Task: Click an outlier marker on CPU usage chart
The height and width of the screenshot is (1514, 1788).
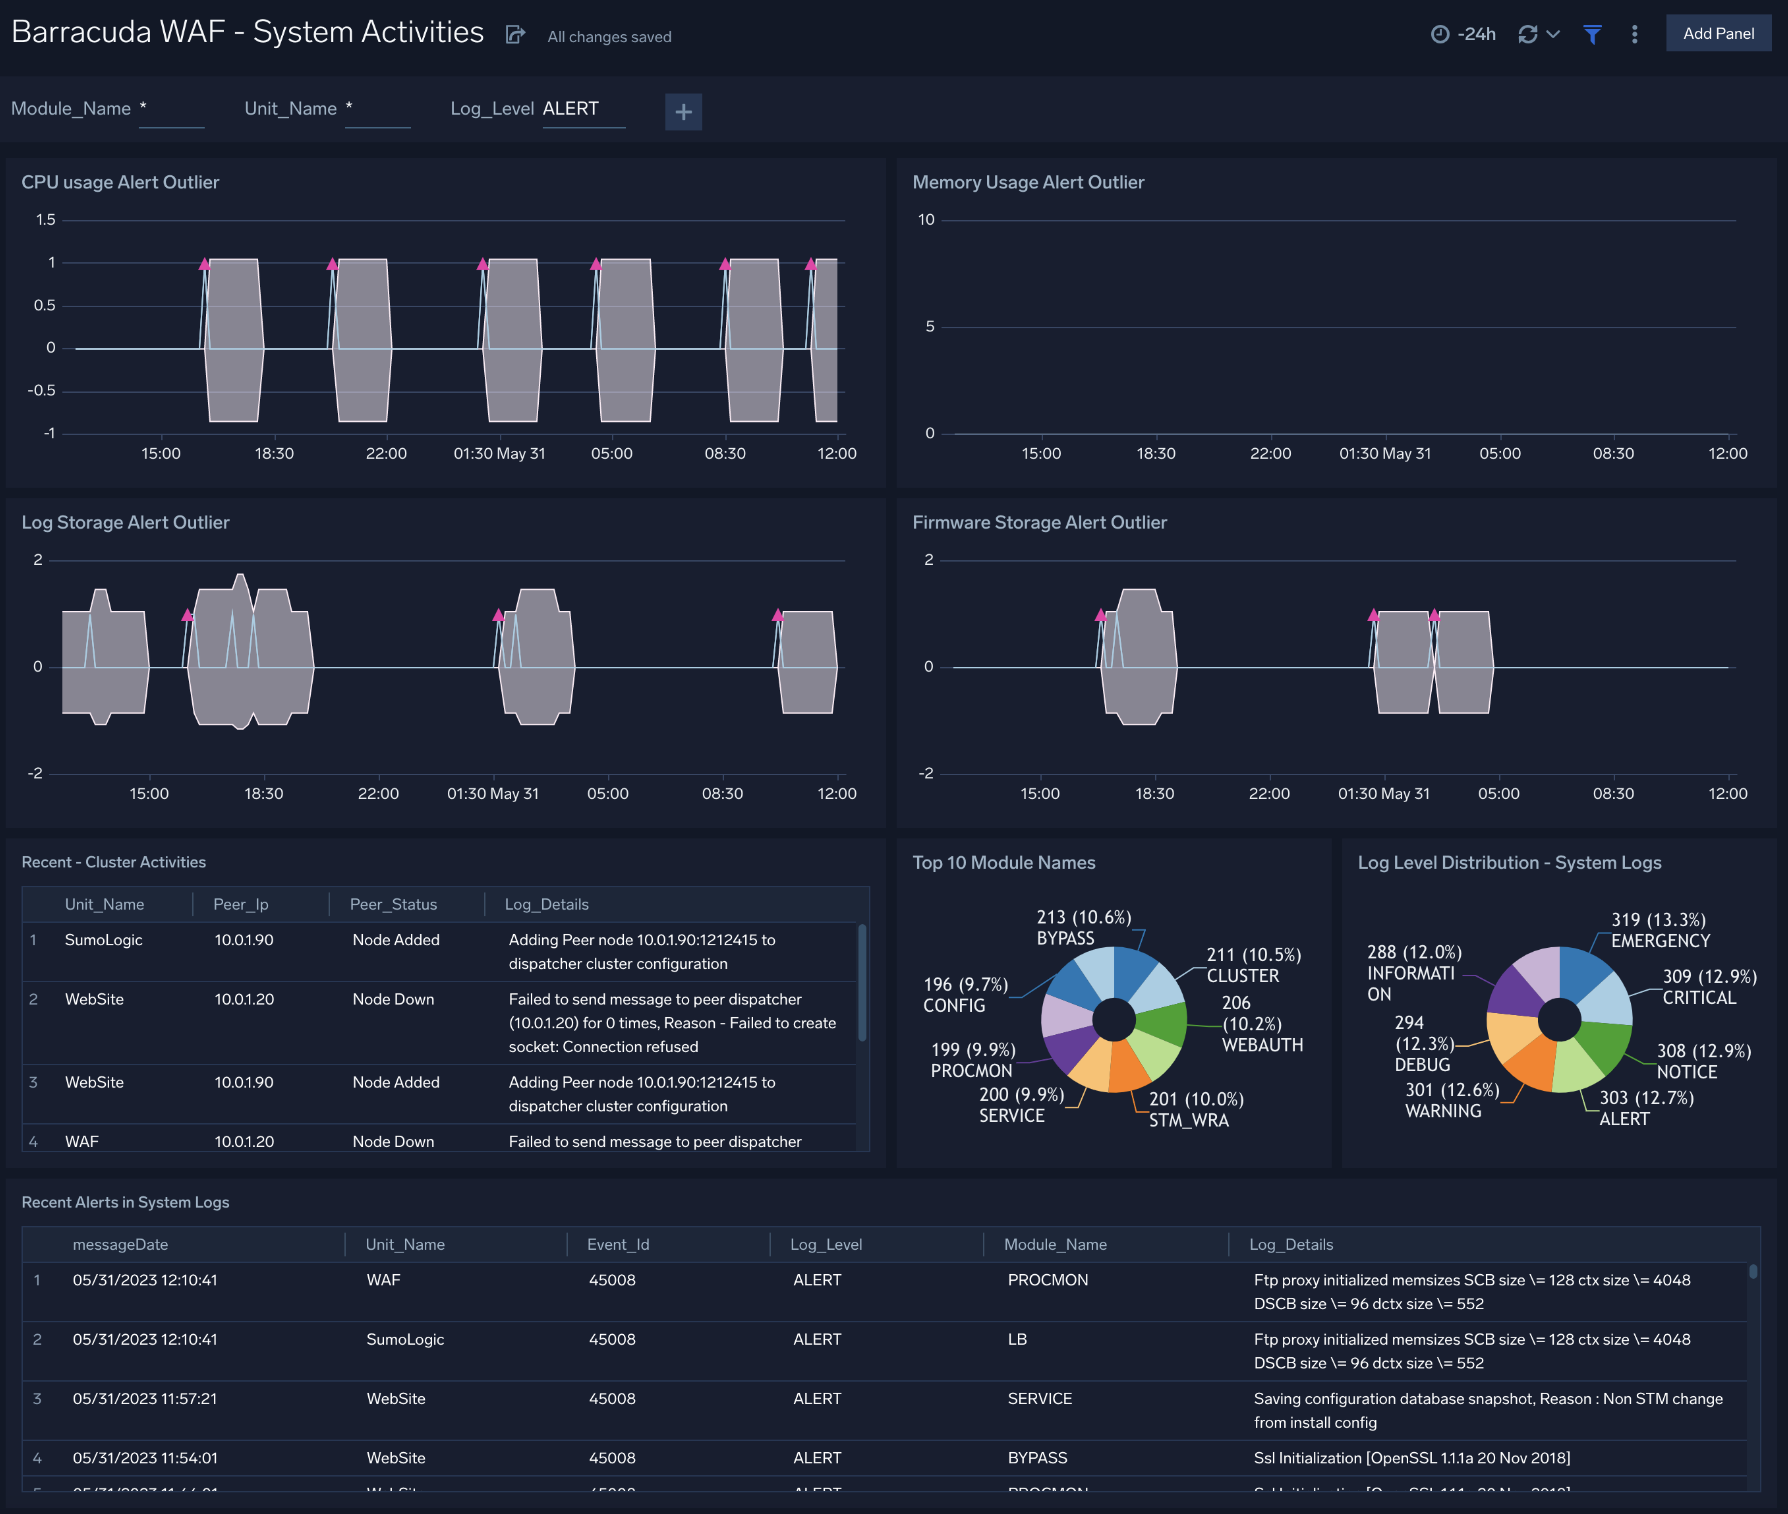Action: tap(203, 262)
